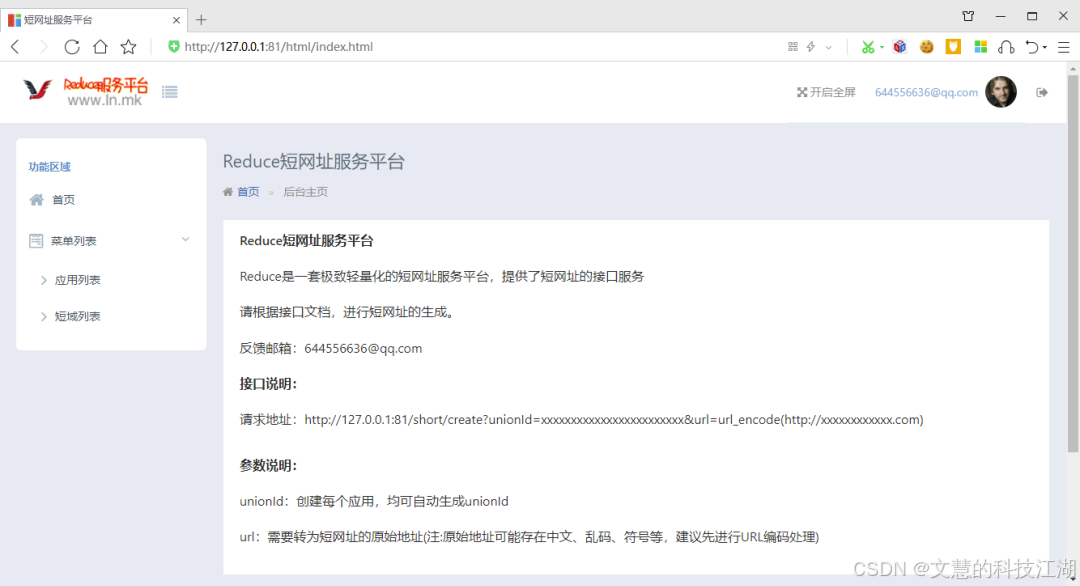Click the 功能区域 sidebar heading
Screen dimensions: 1080x586
click(50, 167)
